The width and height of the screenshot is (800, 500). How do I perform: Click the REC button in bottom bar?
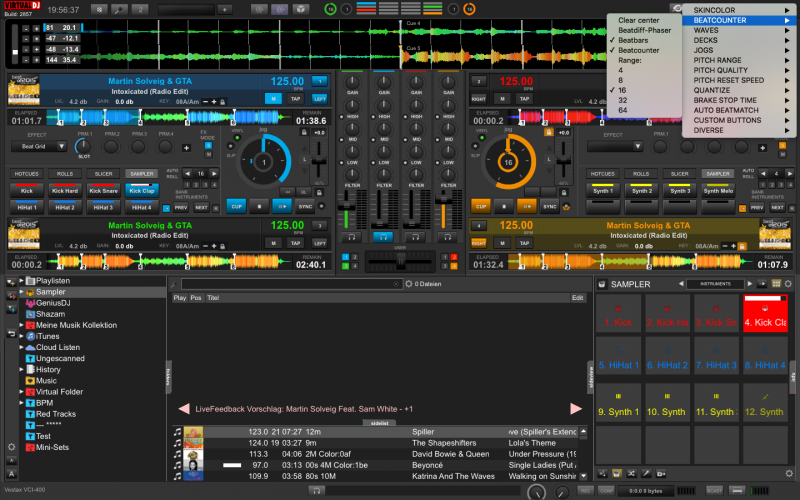click(586, 490)
